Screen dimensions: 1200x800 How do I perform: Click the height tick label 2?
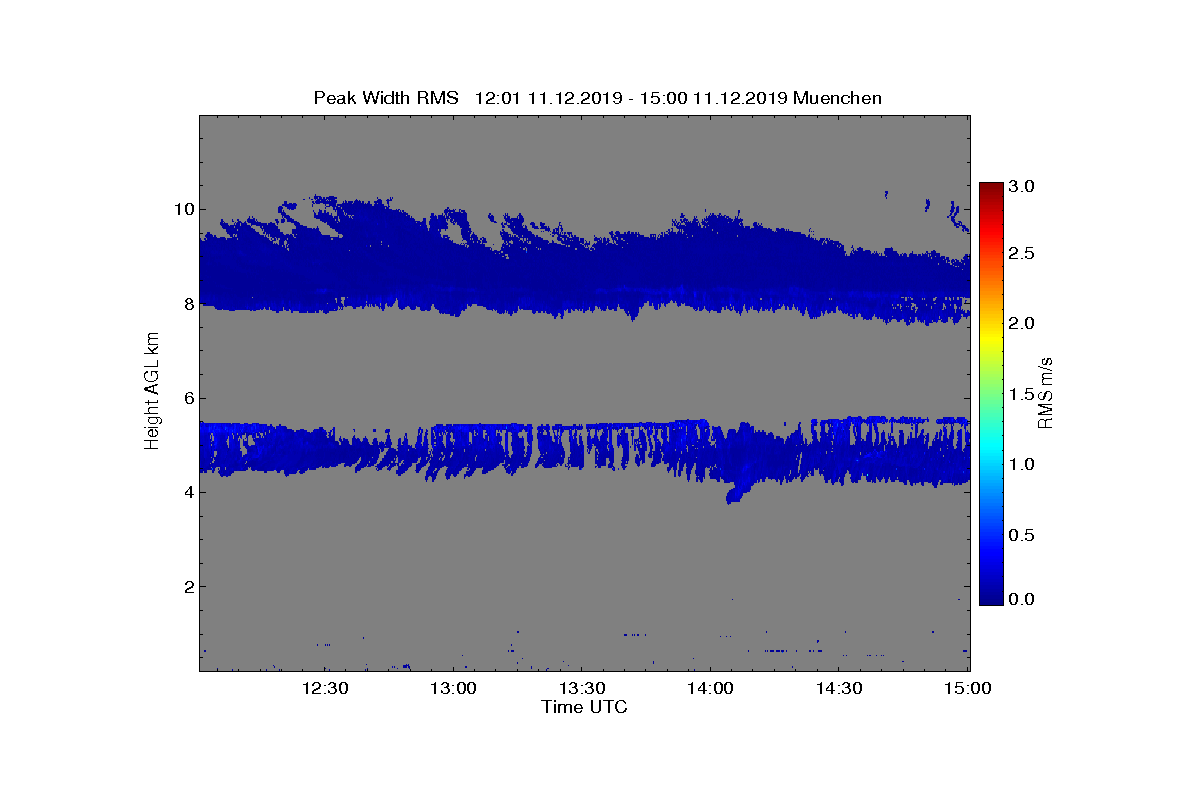click(187, 586)
